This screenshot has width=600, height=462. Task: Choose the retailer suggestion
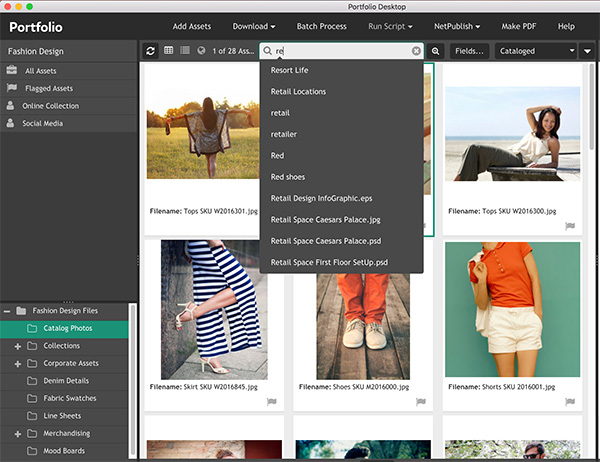341,134
